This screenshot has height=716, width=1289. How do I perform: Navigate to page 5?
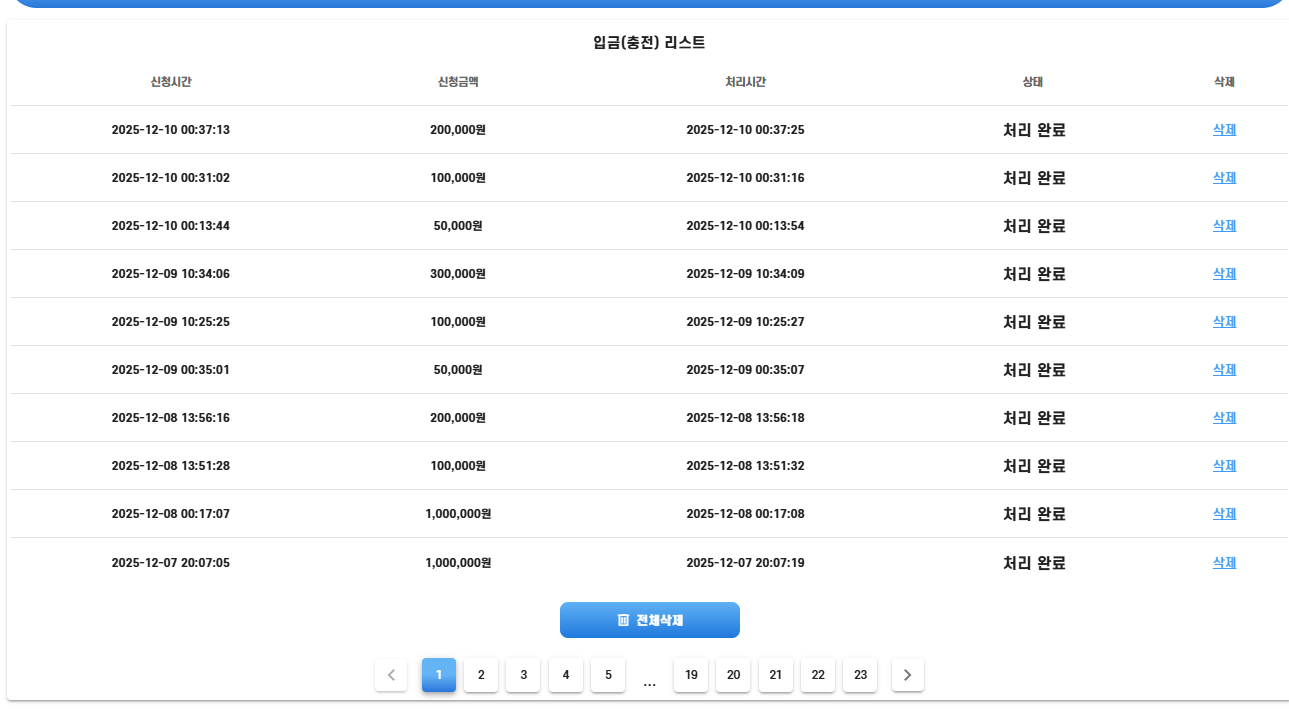point(608,675)
